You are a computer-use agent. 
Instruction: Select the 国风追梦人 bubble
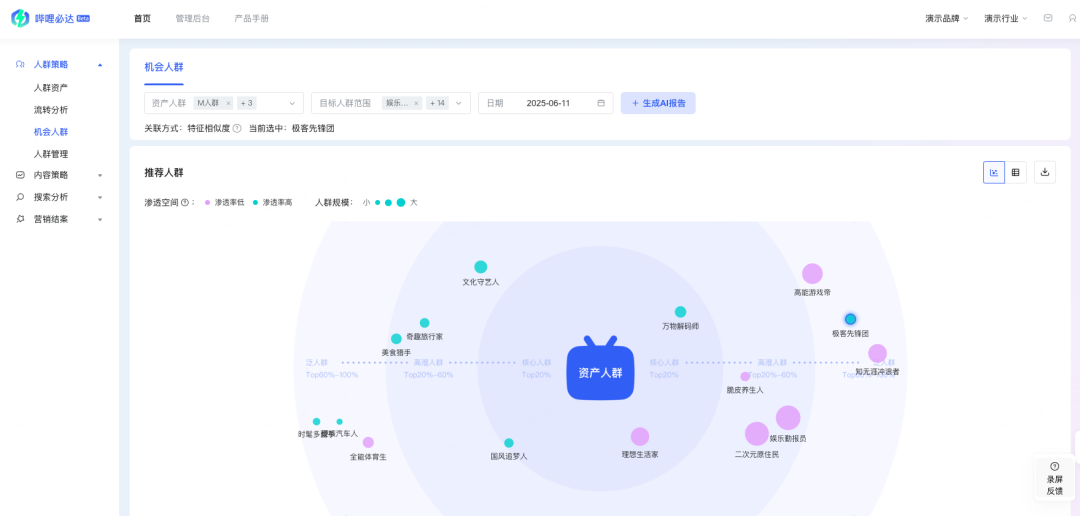509,443
